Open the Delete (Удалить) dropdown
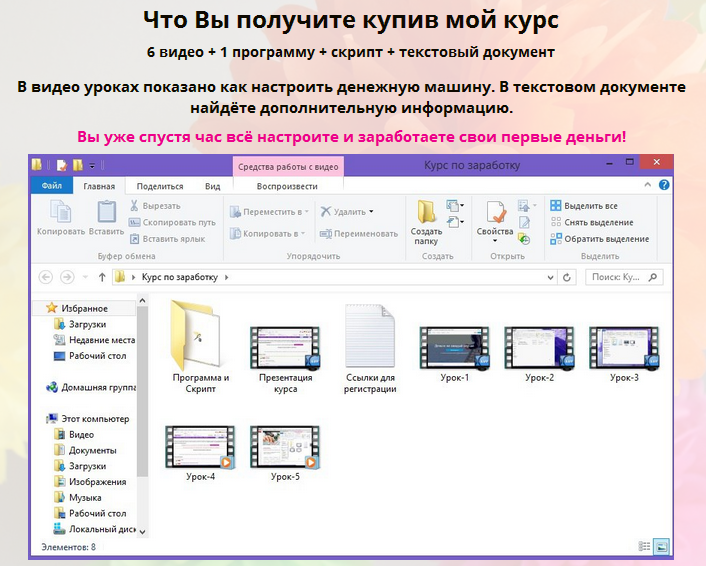The width and height of the screenshot is (706, 566). (347, 211)
